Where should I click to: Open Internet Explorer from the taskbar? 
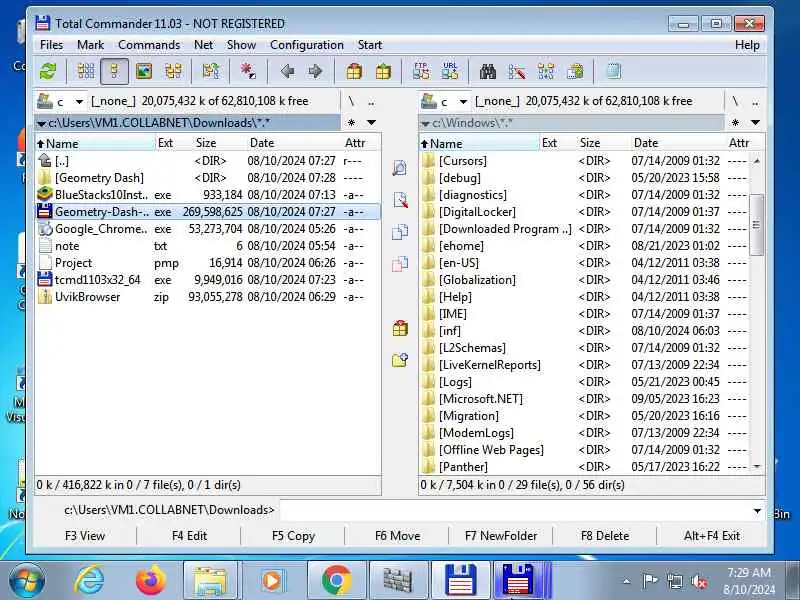(x=88, y=581)
